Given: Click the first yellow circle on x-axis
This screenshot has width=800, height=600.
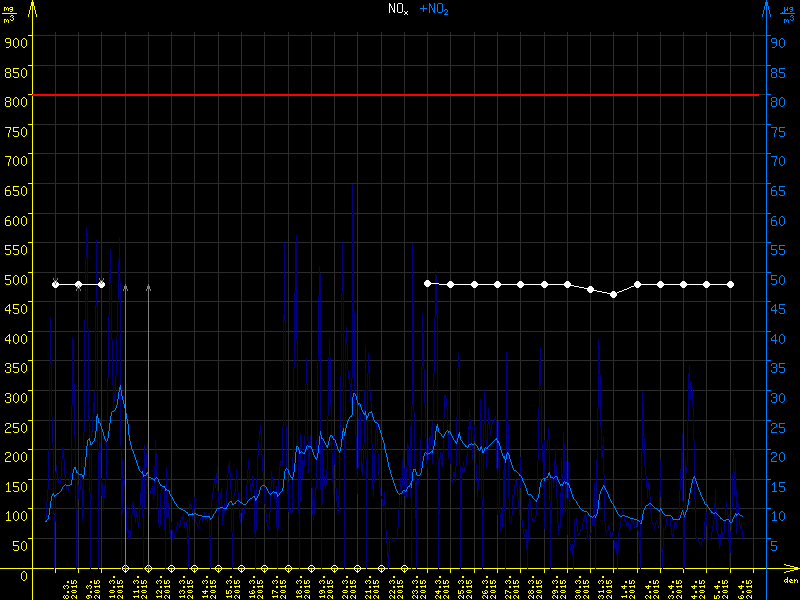Looking at the screenshot, I should coord(125,569).
